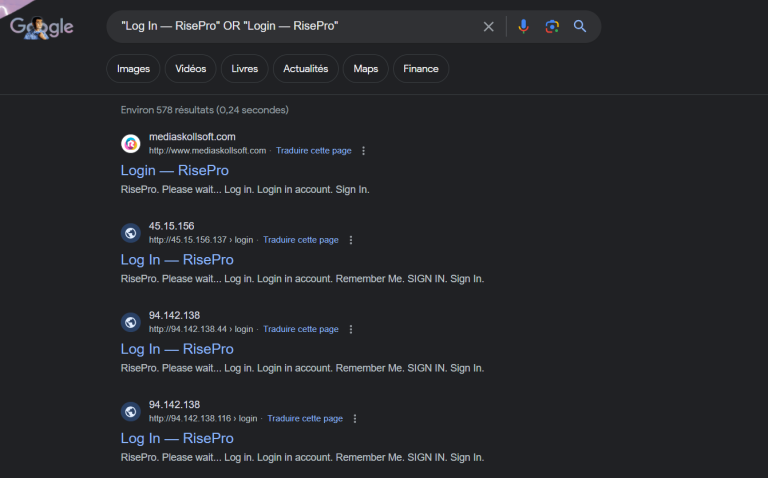
Task: Open Google Lens image search
Action: [551, 26]
